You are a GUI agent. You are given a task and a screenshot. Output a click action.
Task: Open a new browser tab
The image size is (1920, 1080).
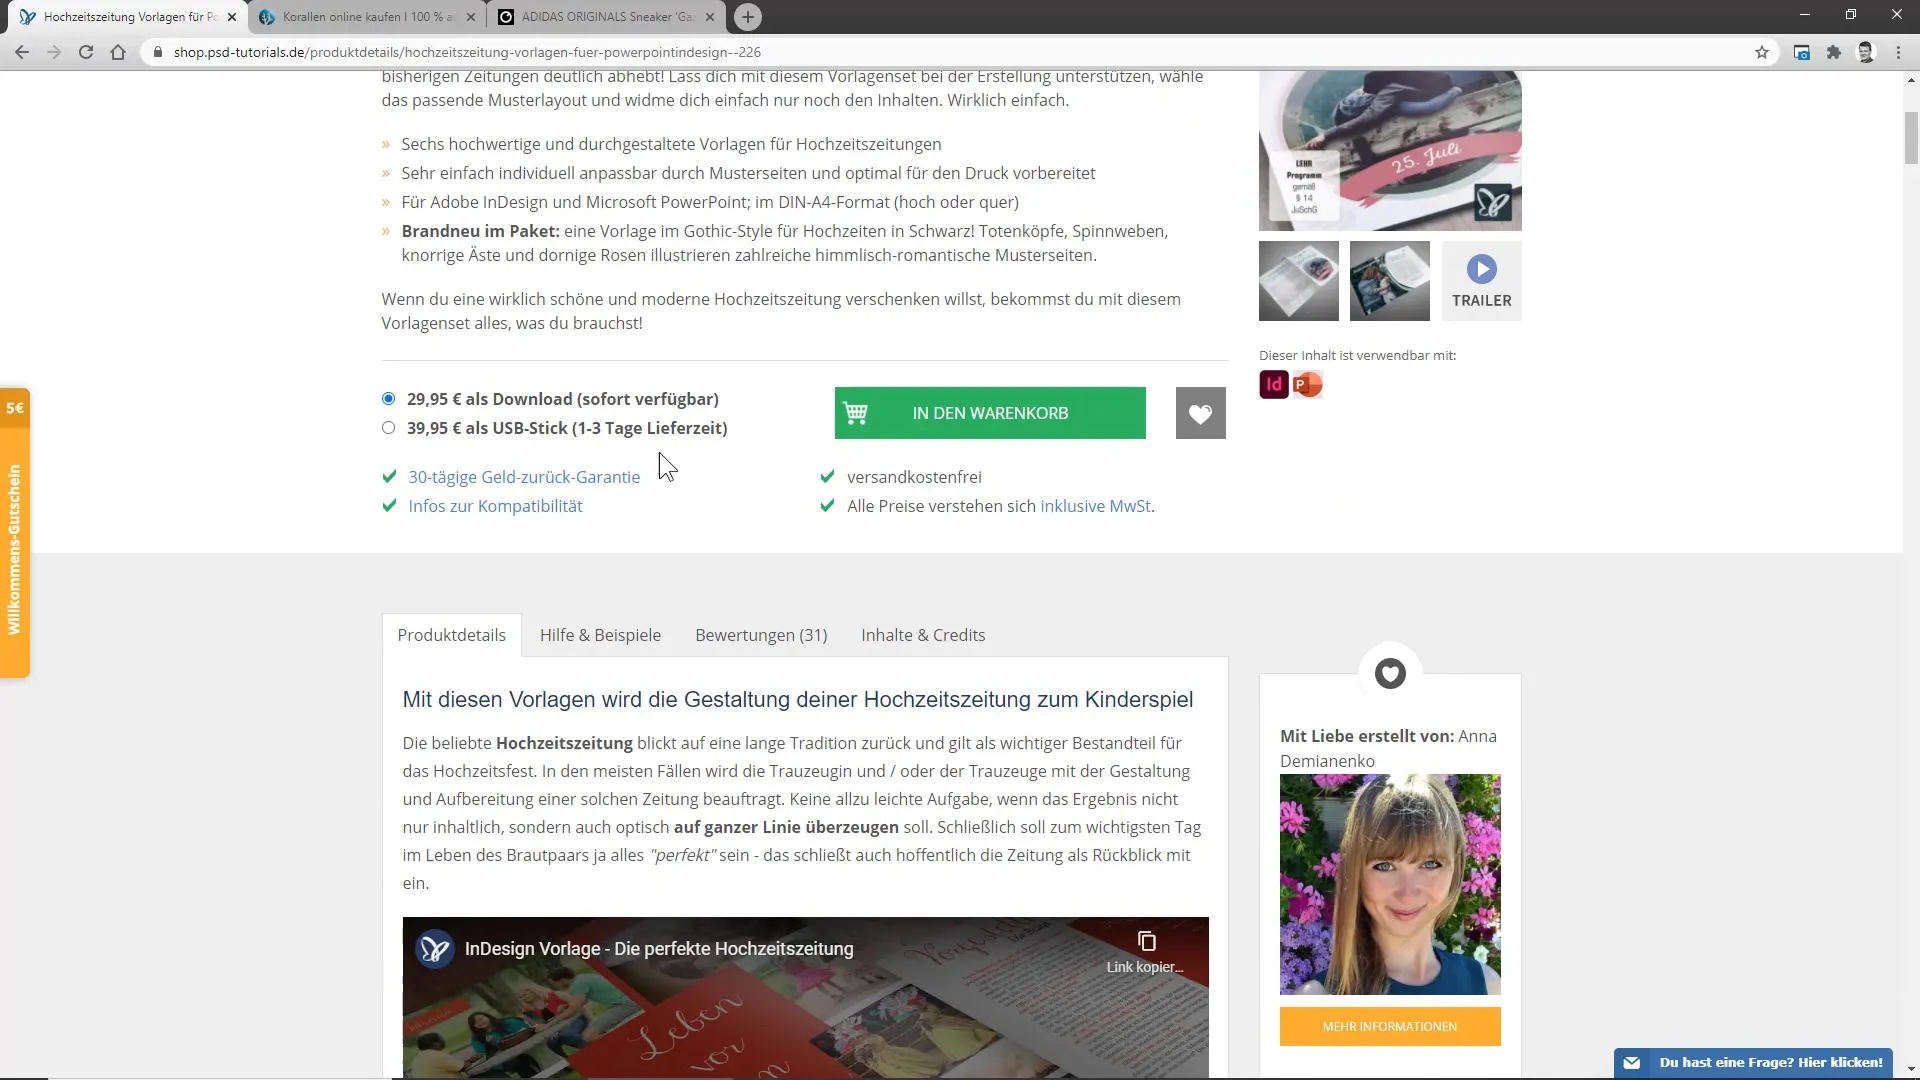coord(747,17)
